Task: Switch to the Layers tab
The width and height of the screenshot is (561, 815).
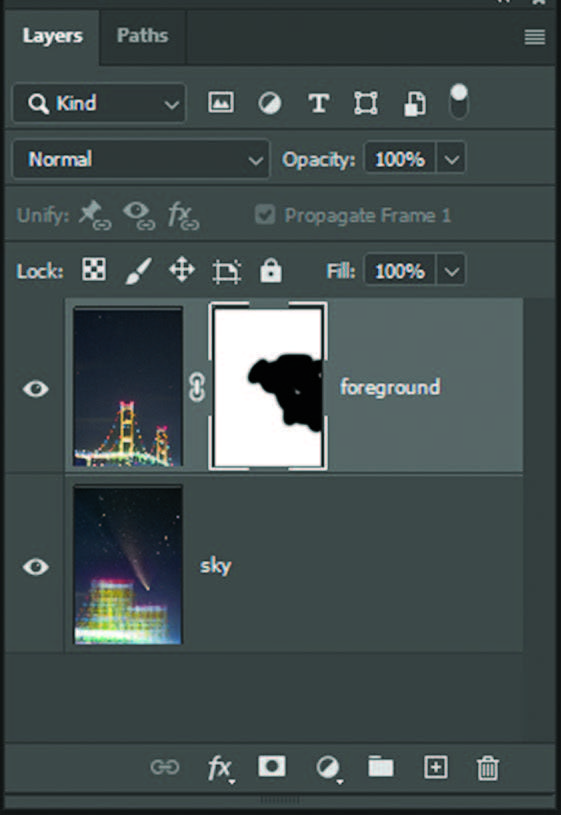Action: pyautogui.click(x=52, y=36)
